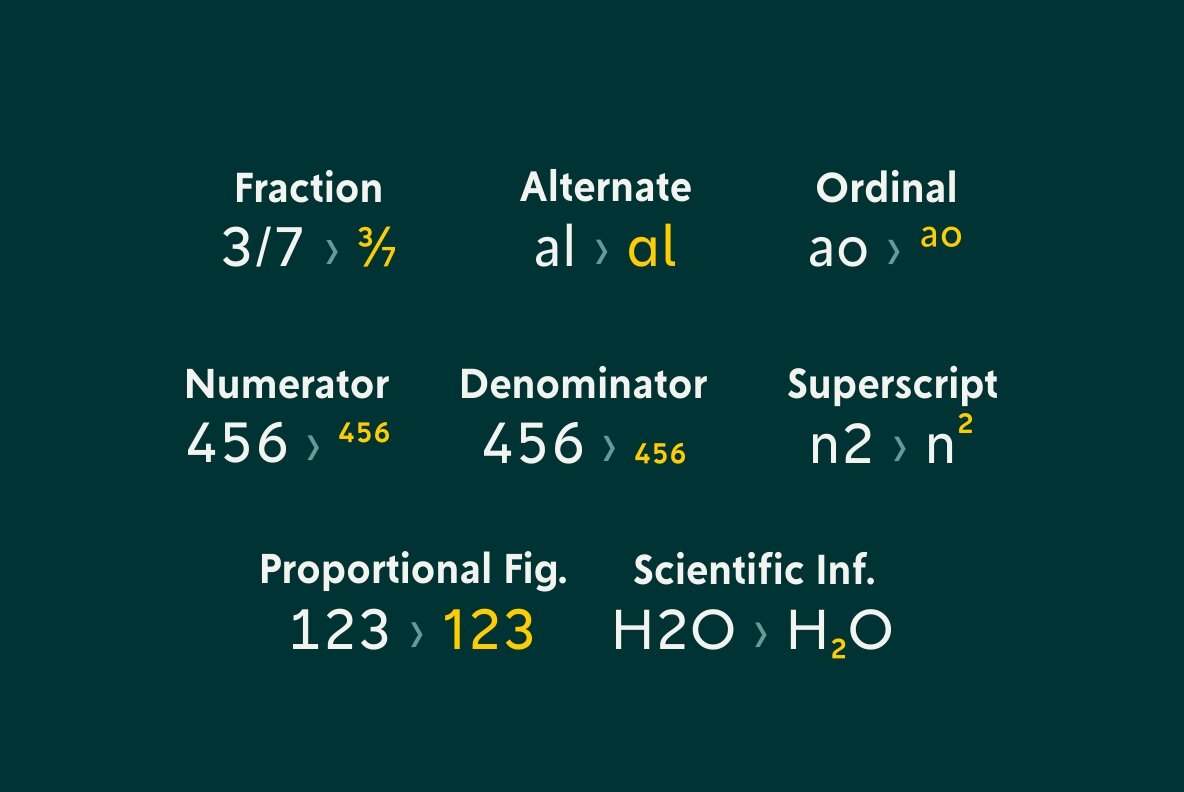Click the yellow alternate "al" sample
Viewport: 1184px width, 792px height.
[x=652, y=248]
